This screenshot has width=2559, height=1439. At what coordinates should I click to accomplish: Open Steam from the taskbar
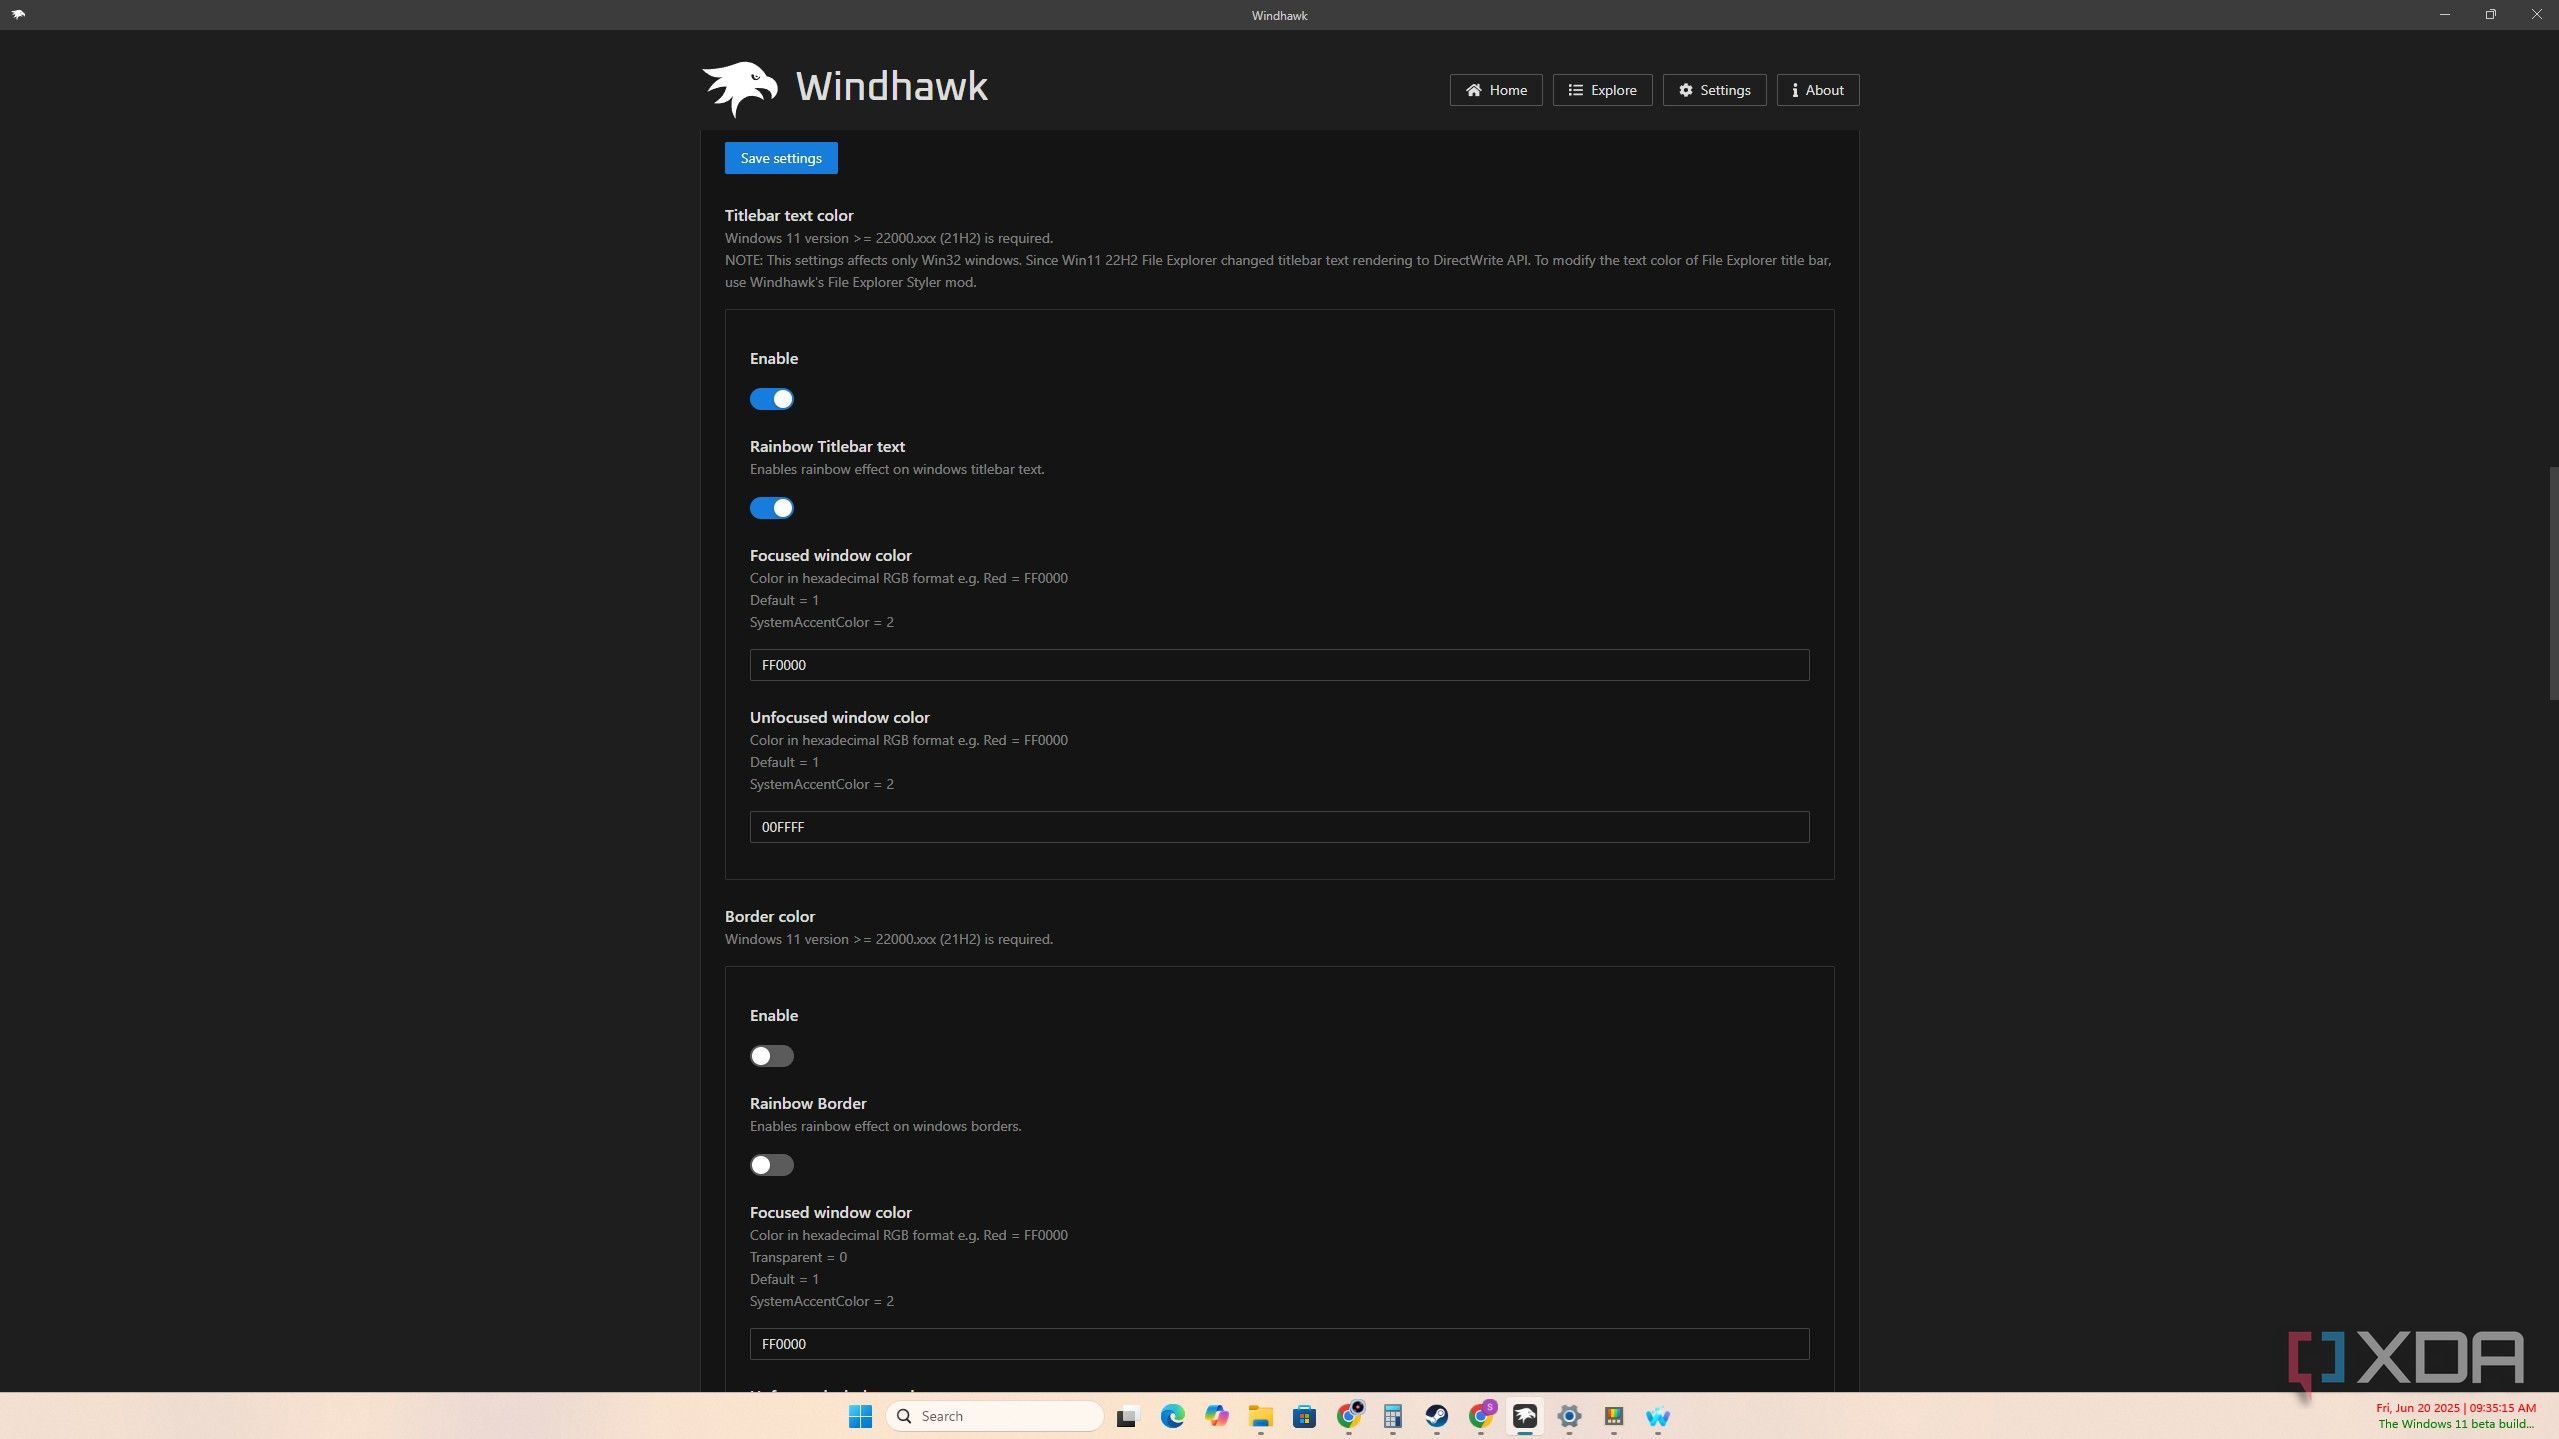[x=1437, y=1416]
